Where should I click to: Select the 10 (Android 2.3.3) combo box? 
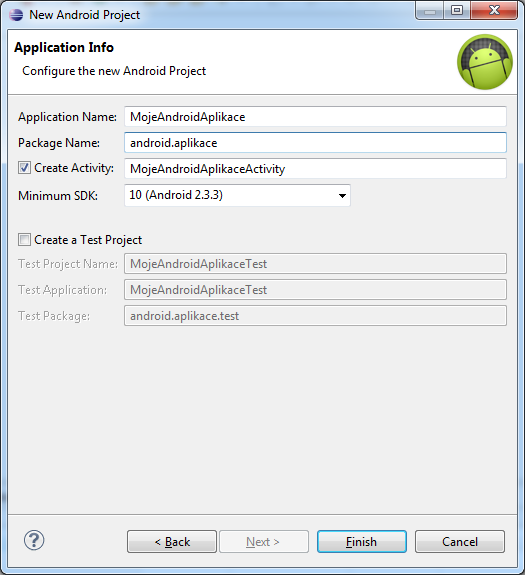pyautogui.click(x=237, y=195)
